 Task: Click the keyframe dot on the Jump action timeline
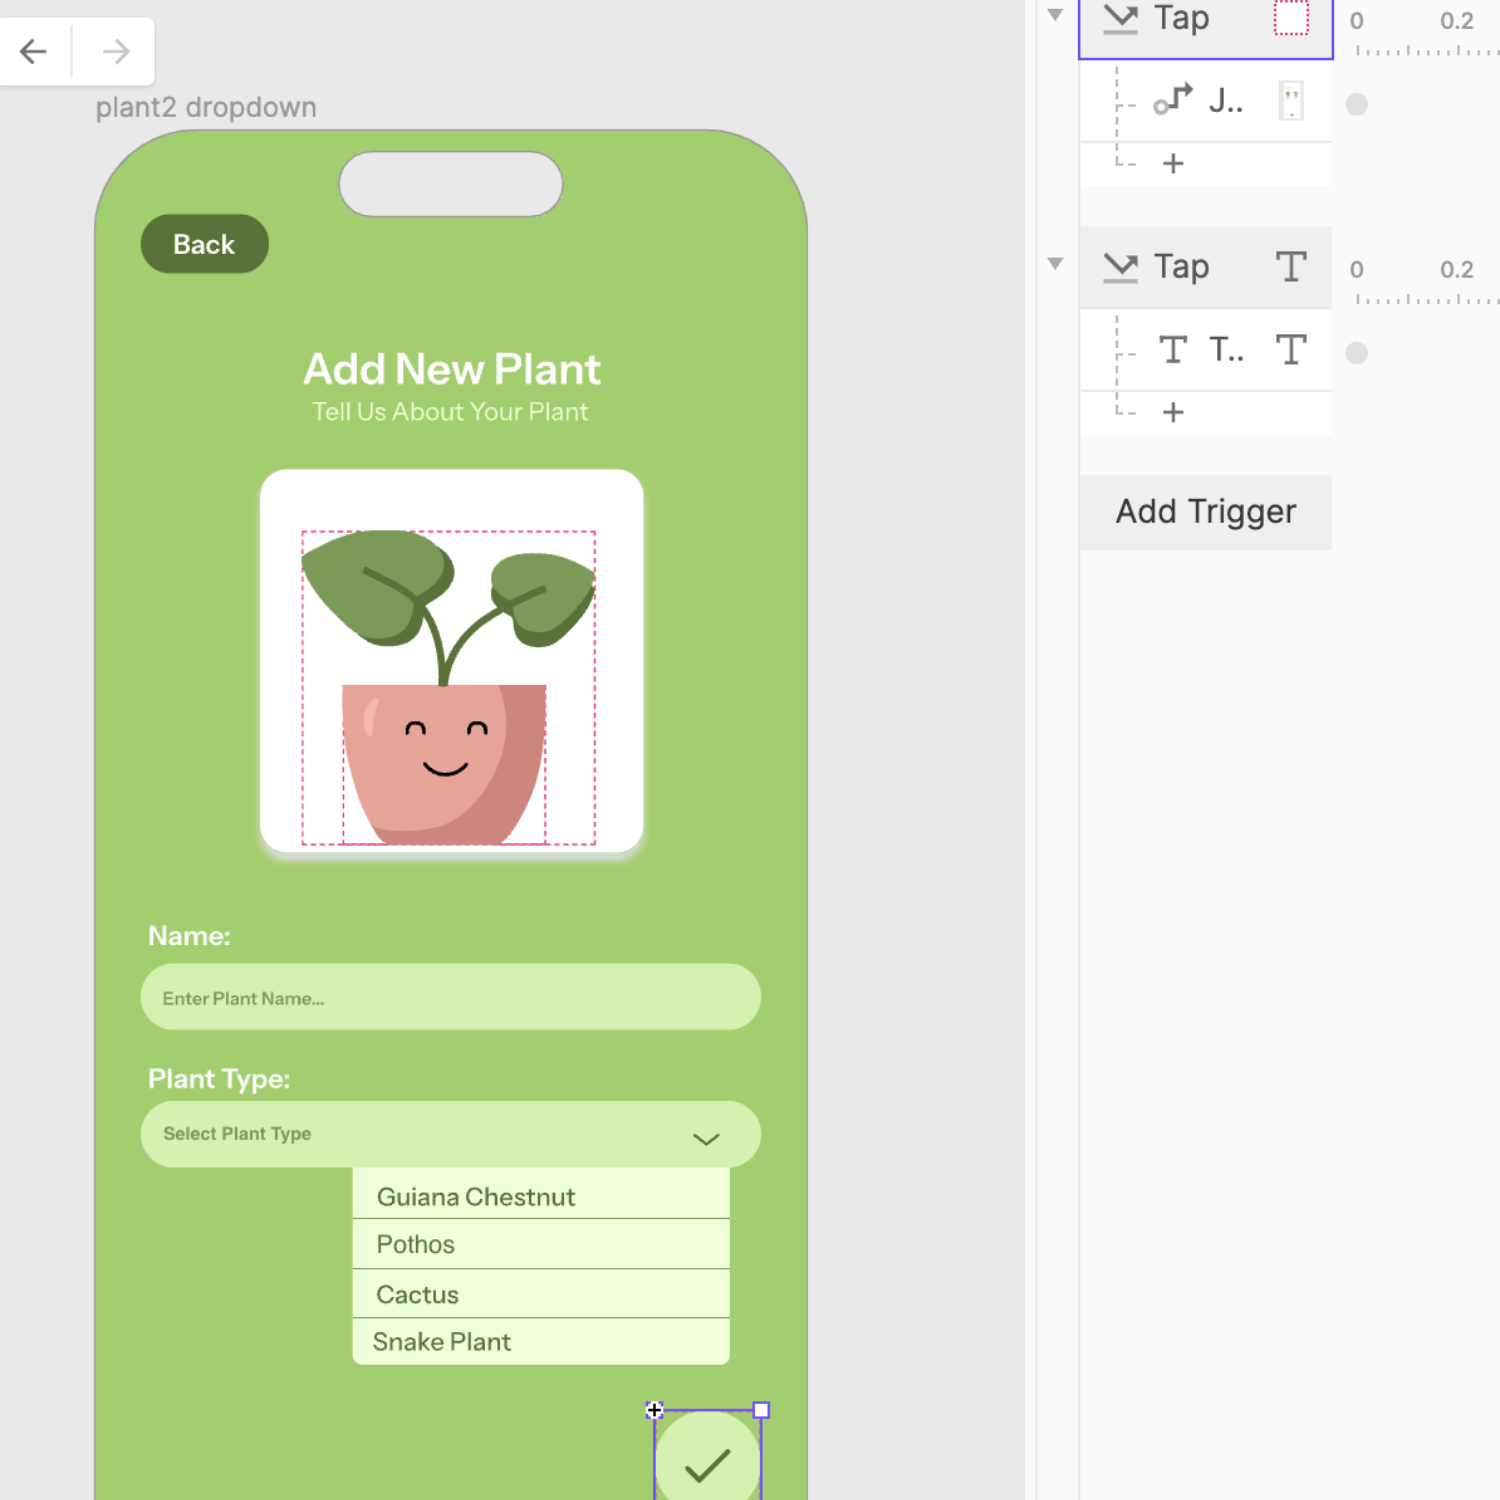[1357, 104]
